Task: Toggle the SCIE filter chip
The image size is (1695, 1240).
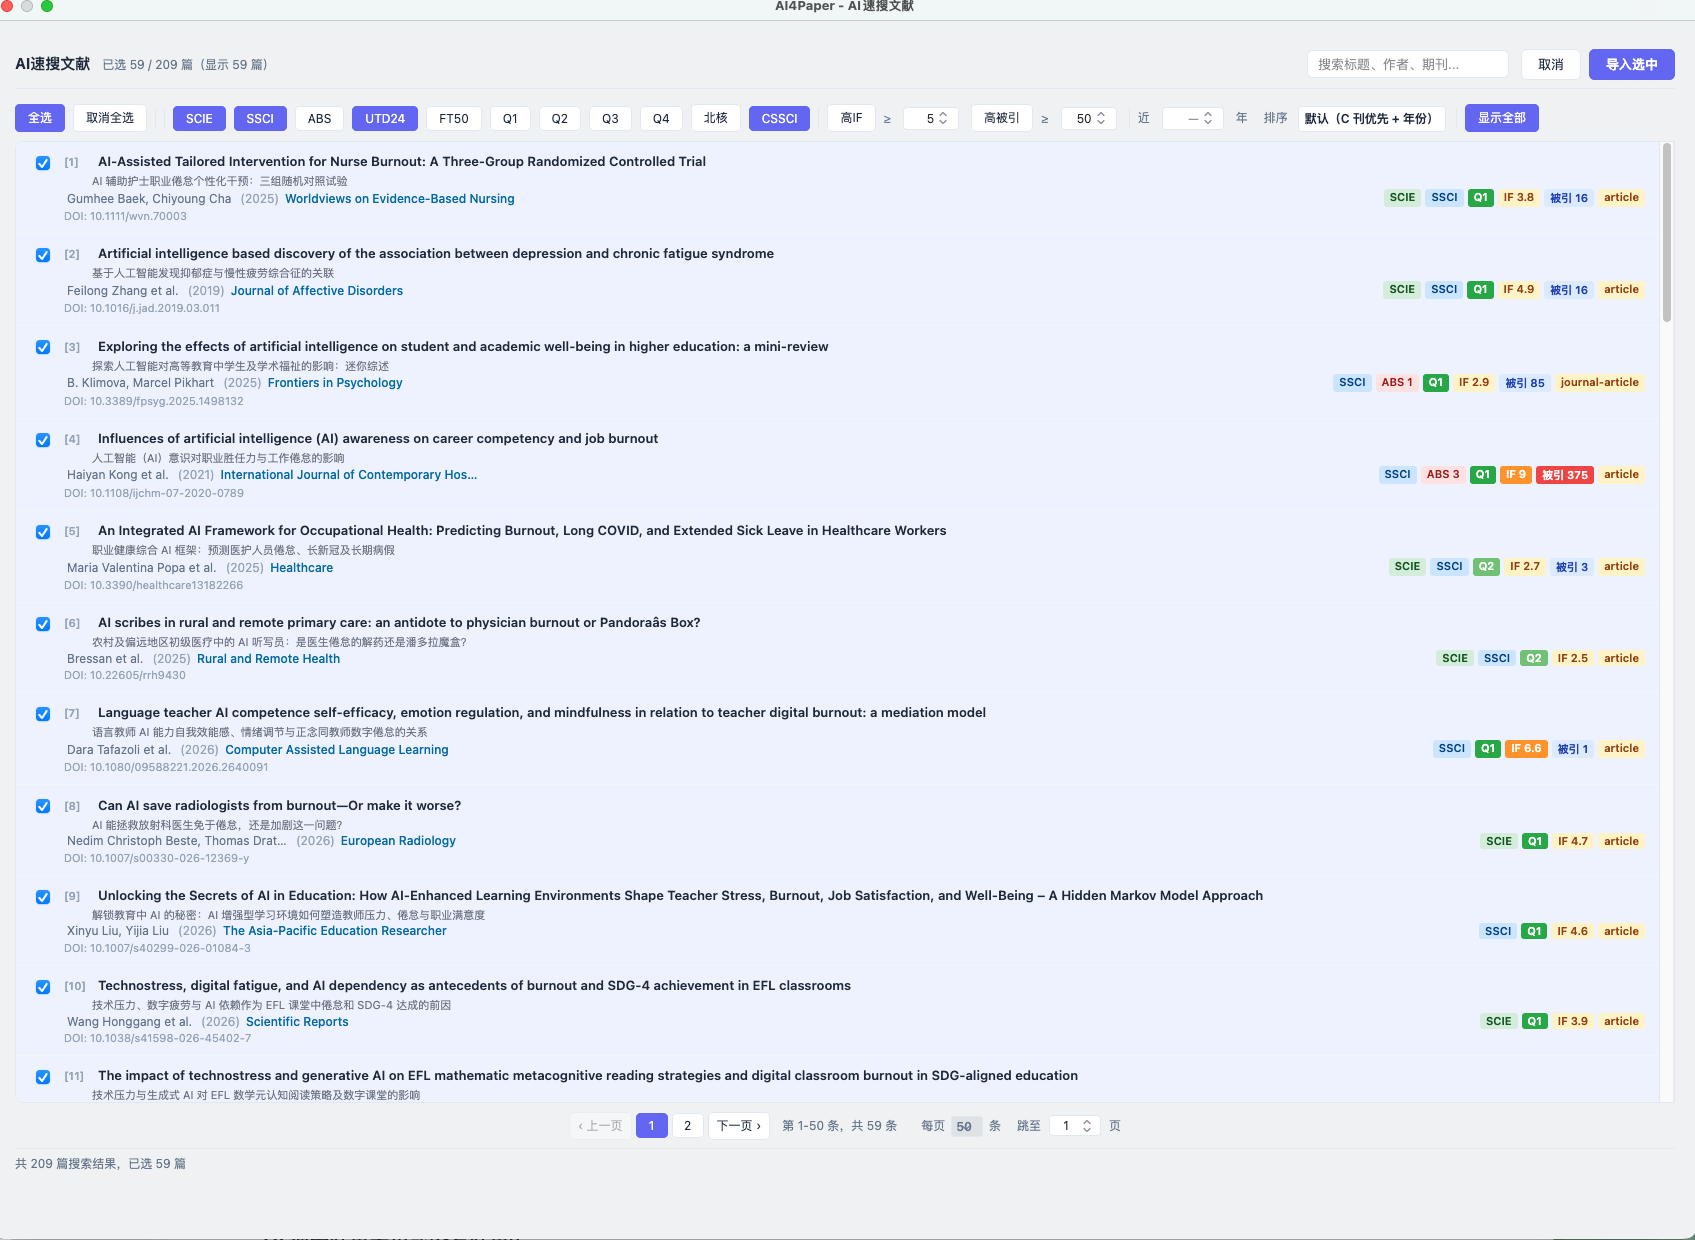Action: 199,118
